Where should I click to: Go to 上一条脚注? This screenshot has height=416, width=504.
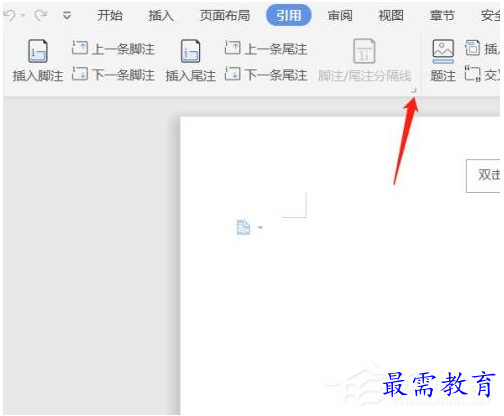113,49
